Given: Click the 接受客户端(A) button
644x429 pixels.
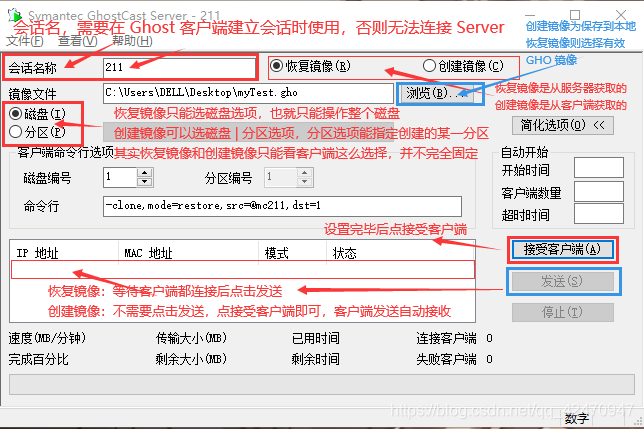Looking at the screenshot, I should click(562, 249).
